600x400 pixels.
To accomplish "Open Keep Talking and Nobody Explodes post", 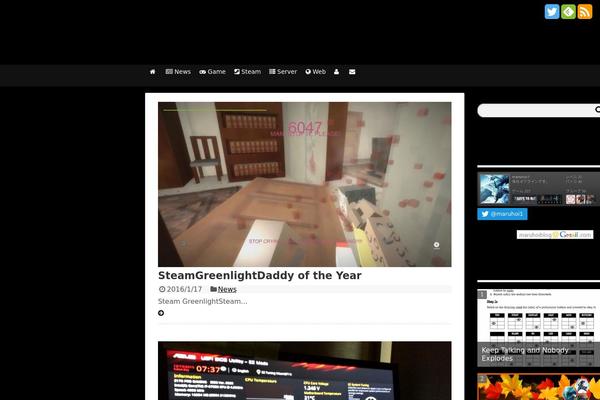I will (539, 328).
